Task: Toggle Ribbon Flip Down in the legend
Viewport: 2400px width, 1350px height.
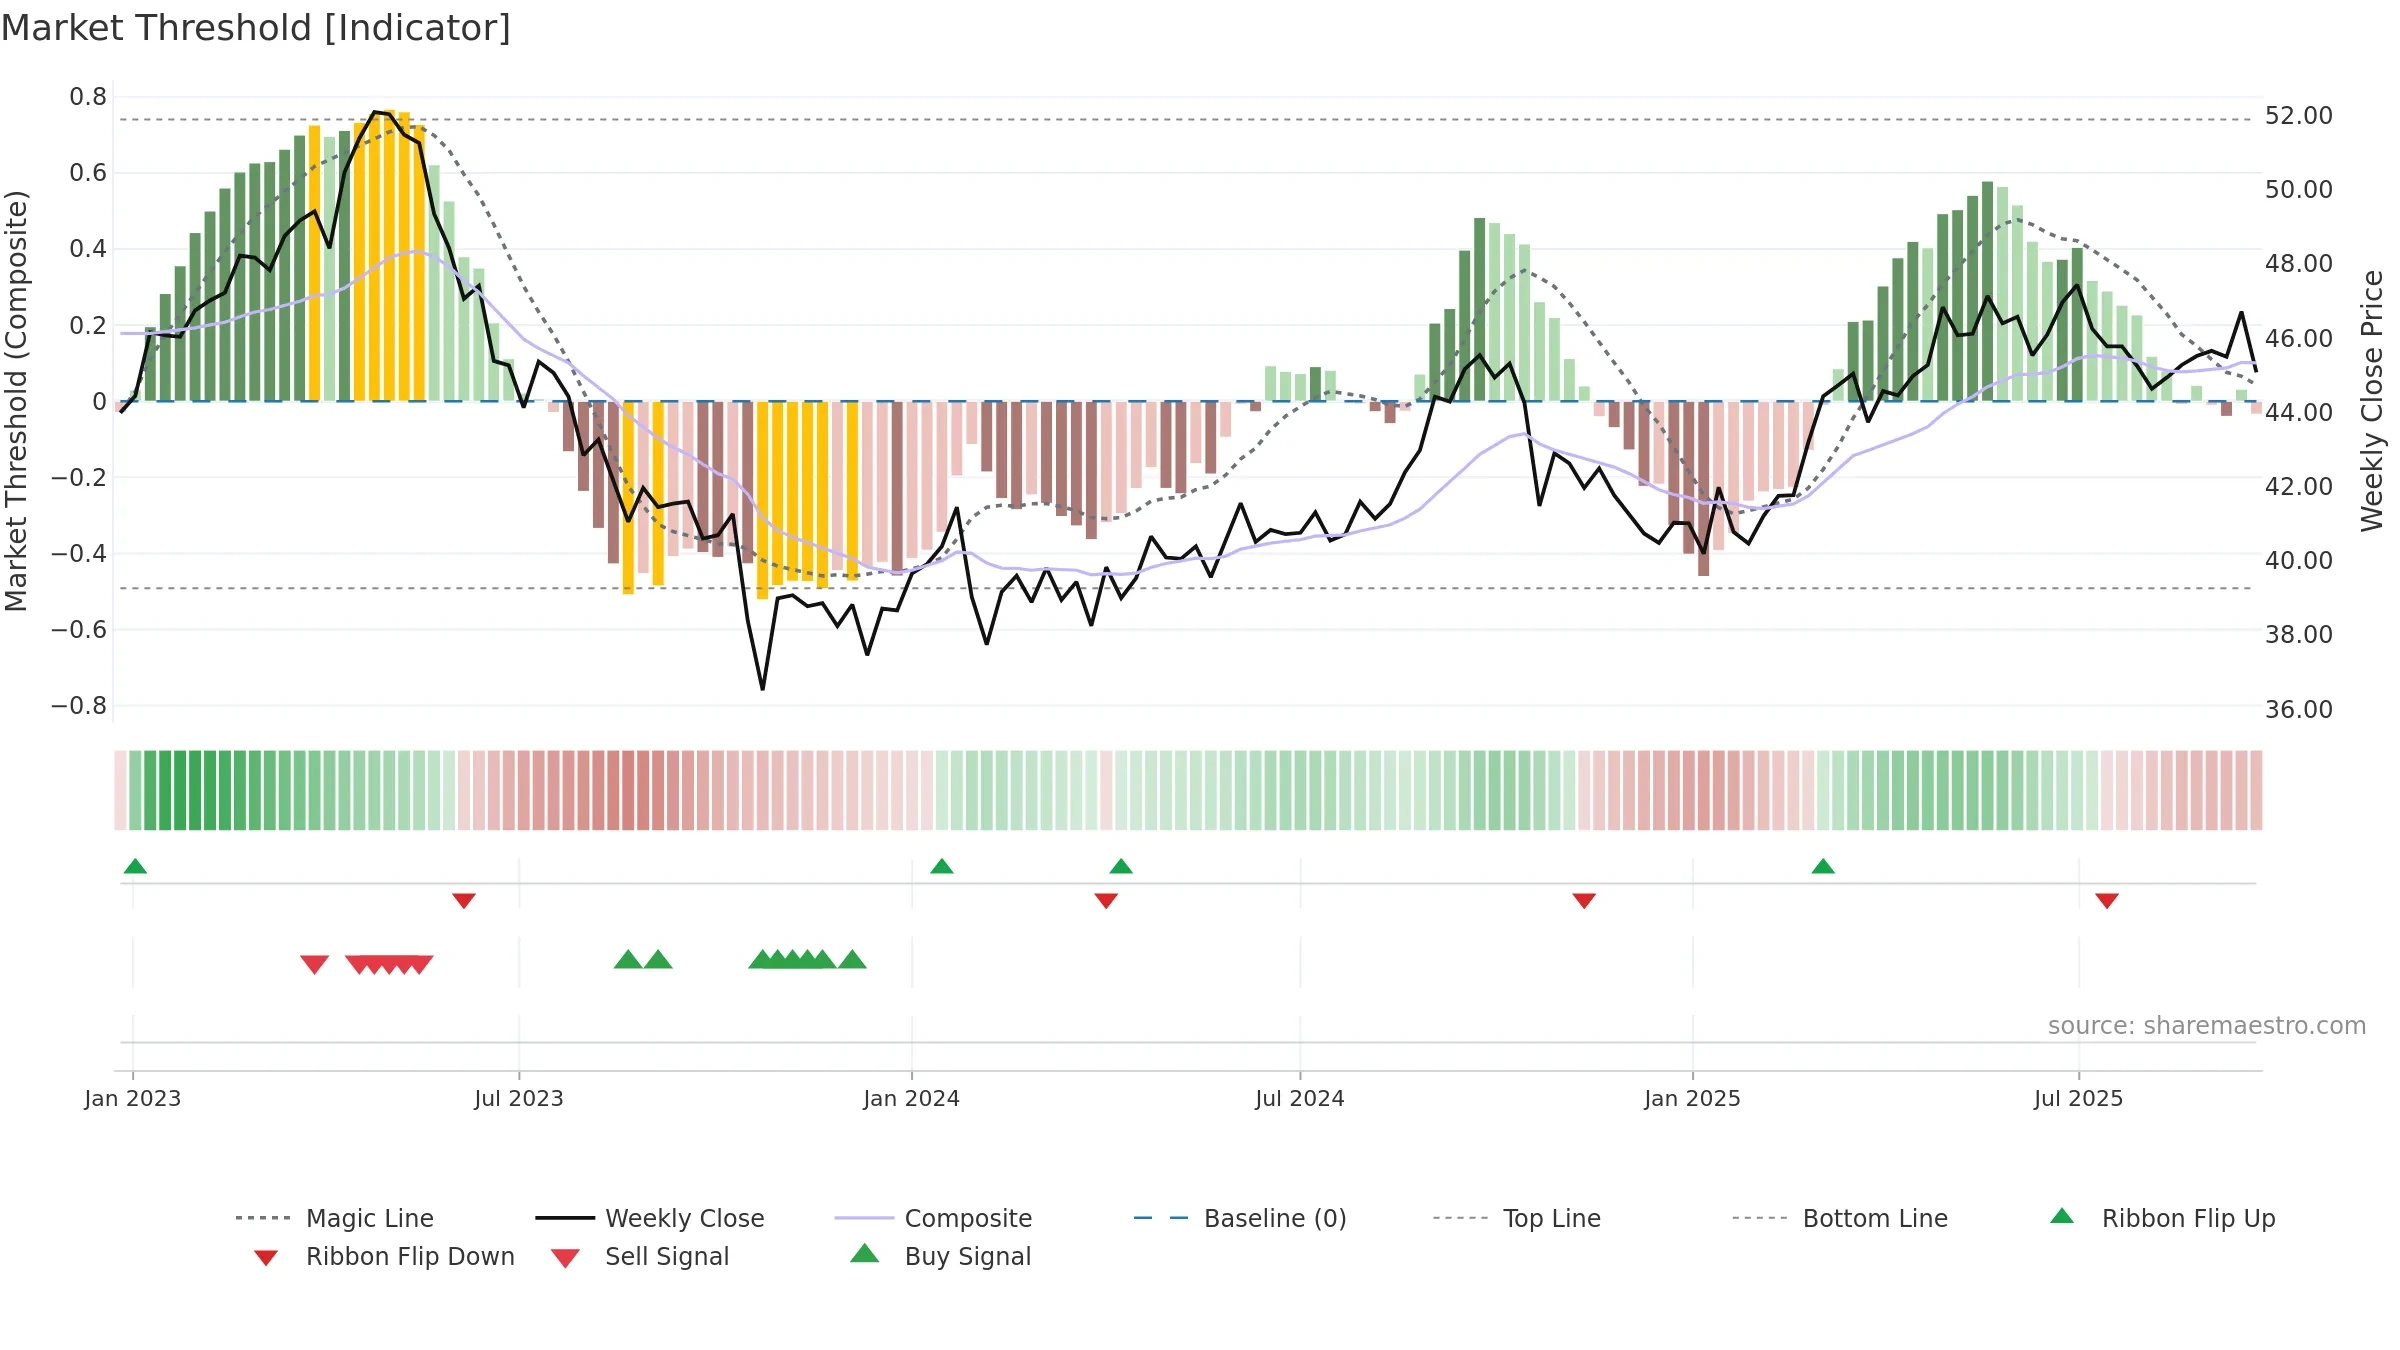Action: tap(384, 1256)
